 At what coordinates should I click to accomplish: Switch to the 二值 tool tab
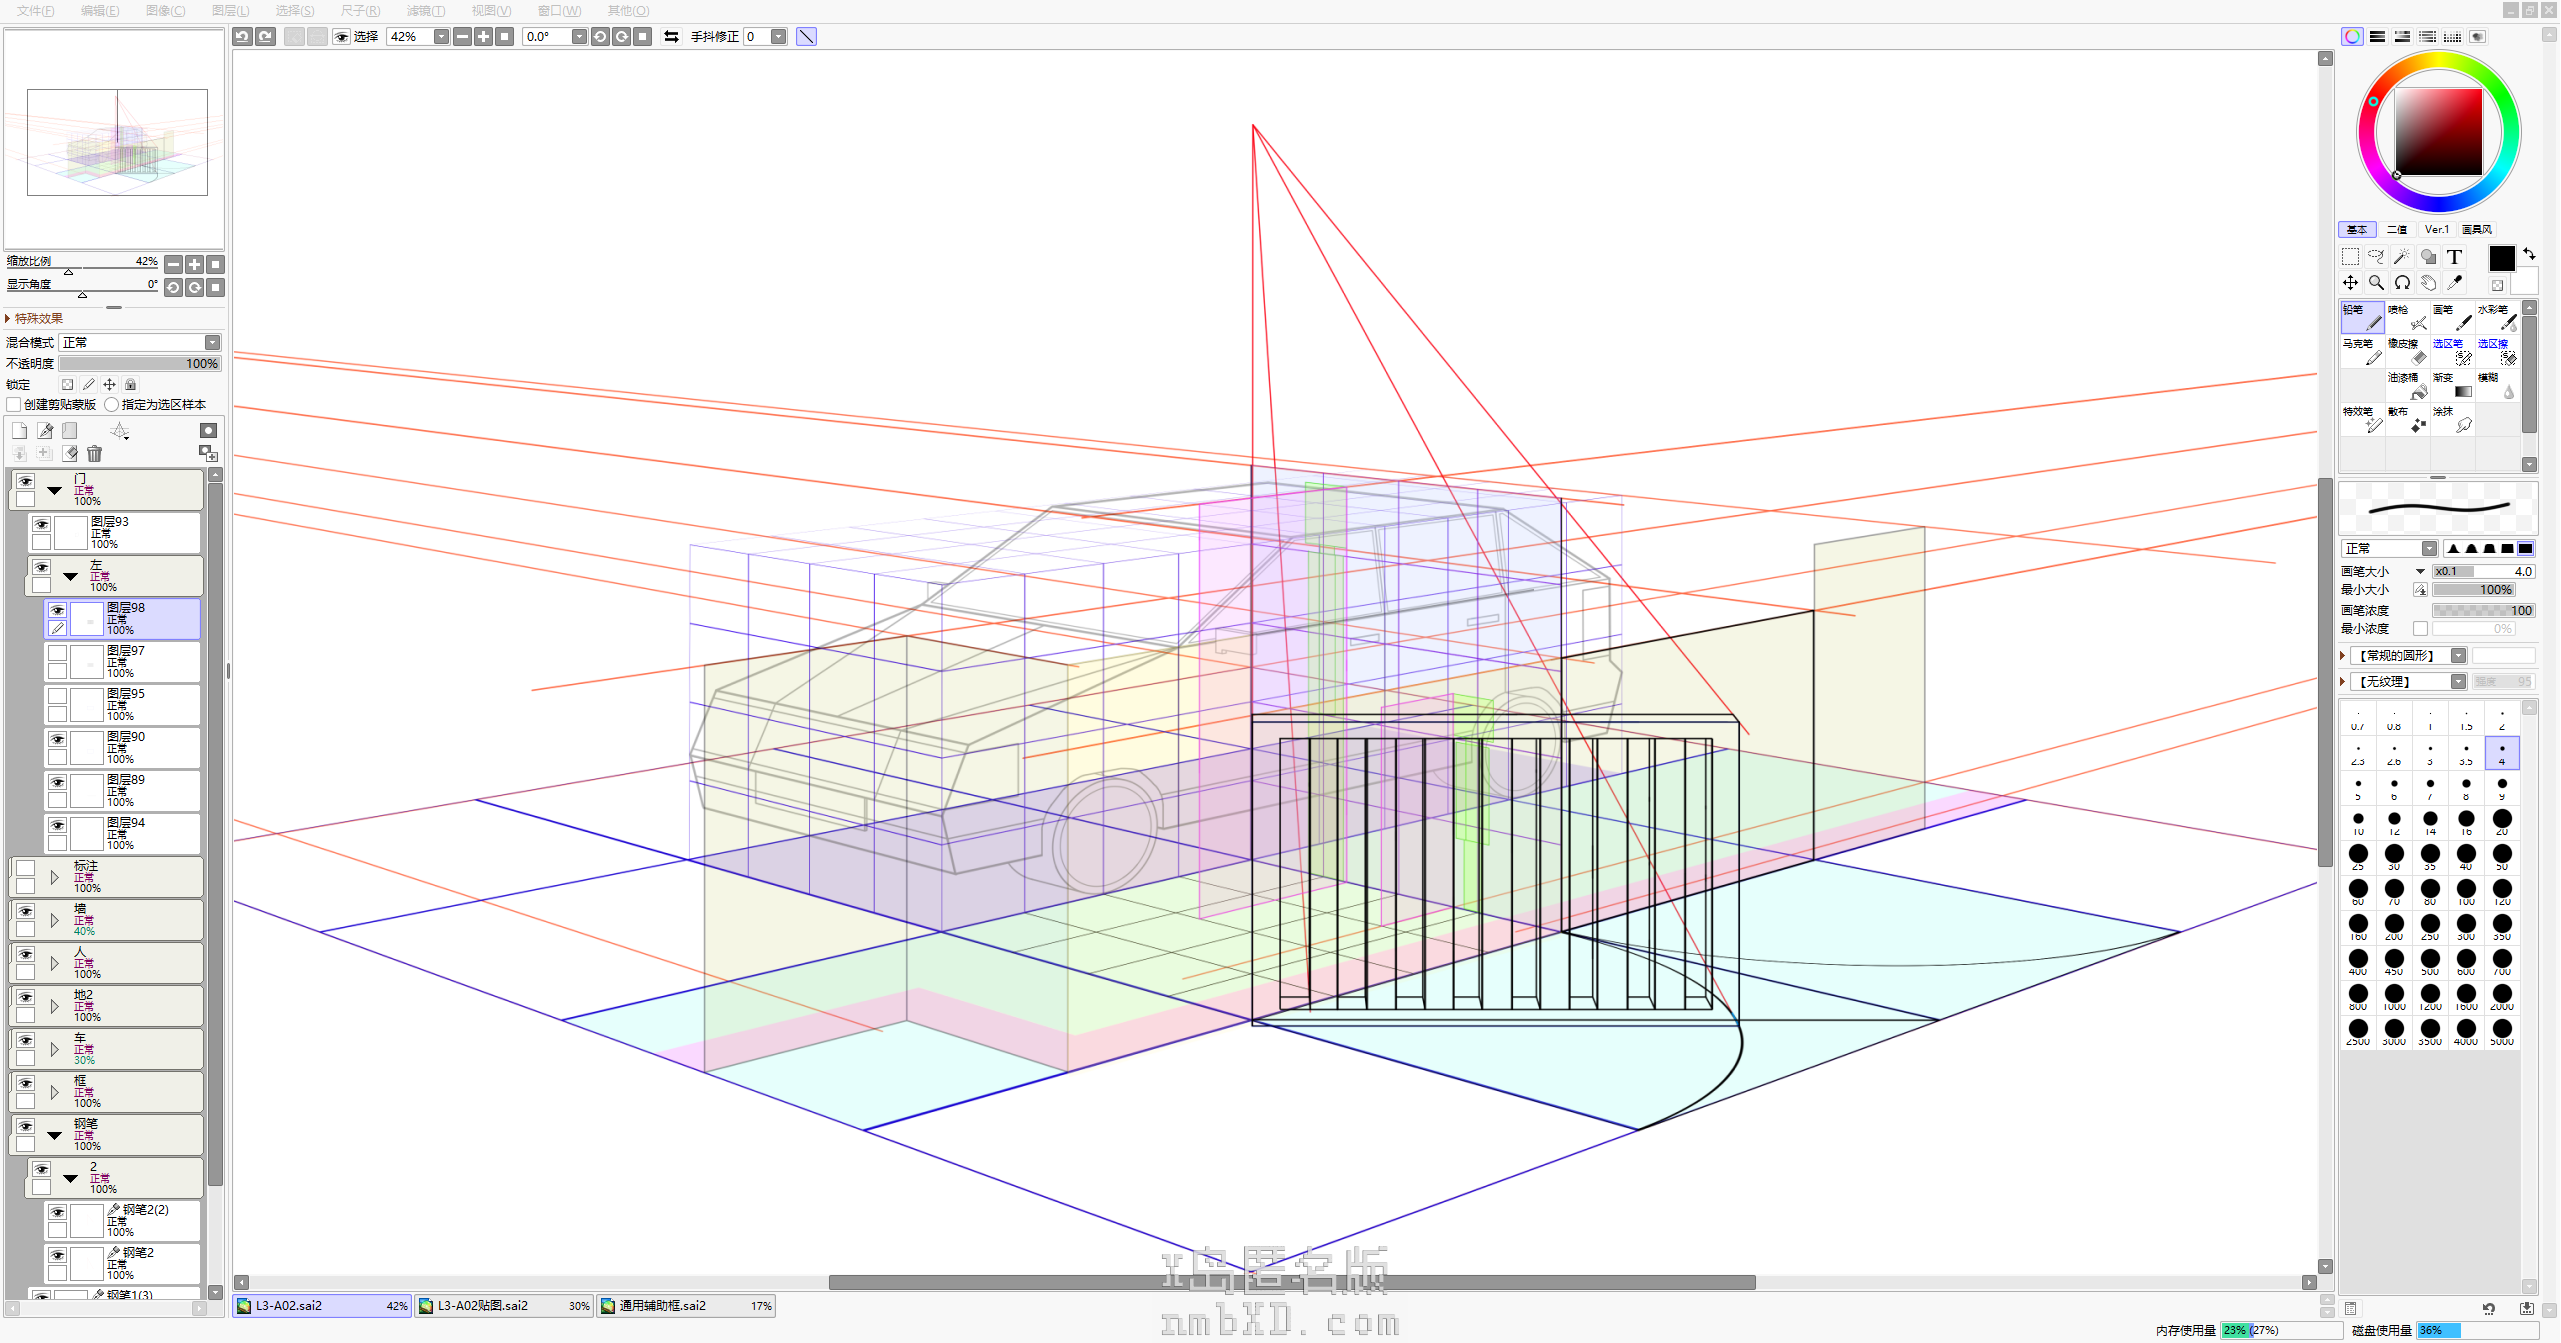pyautogui.click(x=2397, y=230)
